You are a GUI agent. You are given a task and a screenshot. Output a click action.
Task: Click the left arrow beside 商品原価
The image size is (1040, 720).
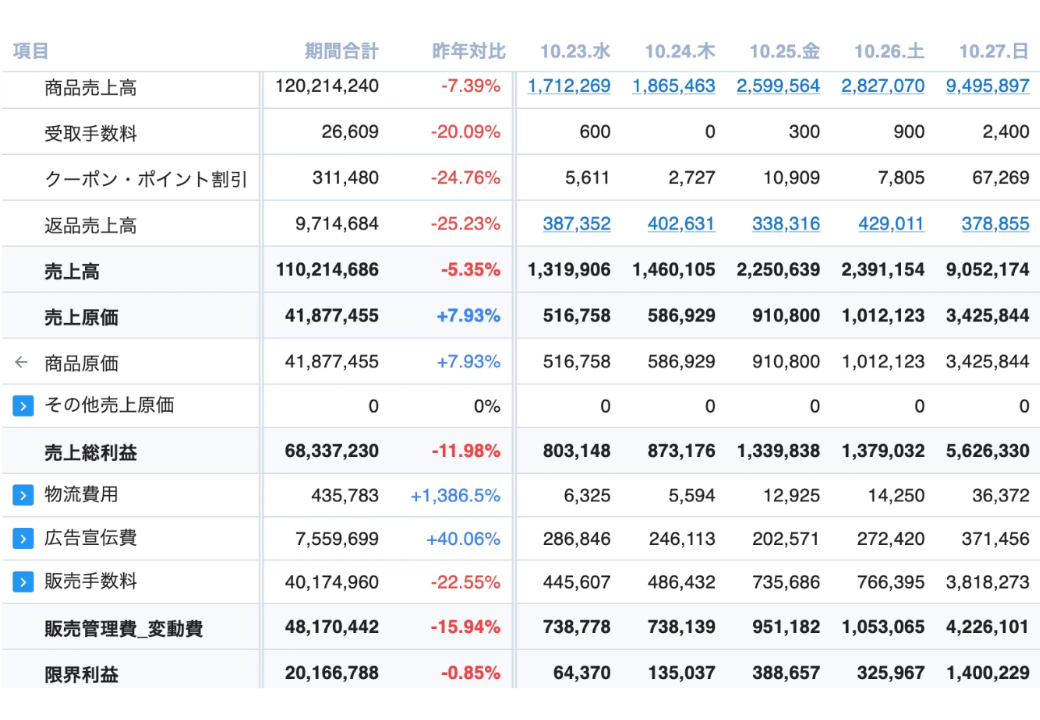[x=22, y=363]
